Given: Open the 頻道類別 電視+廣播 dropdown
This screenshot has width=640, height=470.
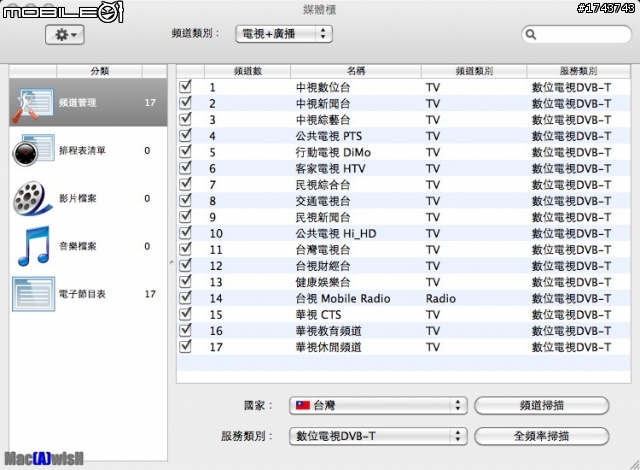Looking at the screenshot, I should 284,34.
